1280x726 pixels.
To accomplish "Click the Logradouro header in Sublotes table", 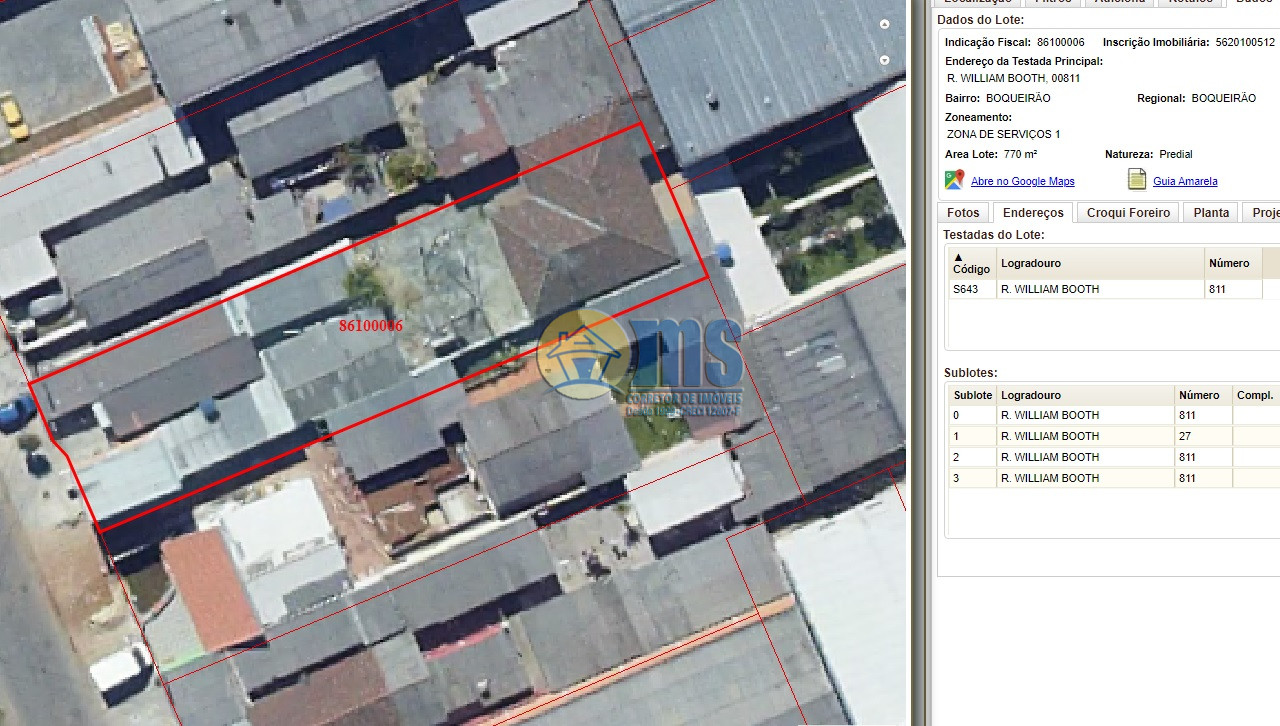I will coord(1085,395).
